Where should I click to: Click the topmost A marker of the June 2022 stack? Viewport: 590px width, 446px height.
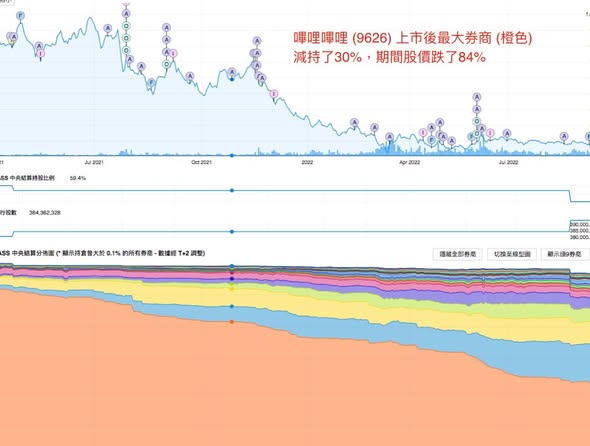[x=477, y=97]
